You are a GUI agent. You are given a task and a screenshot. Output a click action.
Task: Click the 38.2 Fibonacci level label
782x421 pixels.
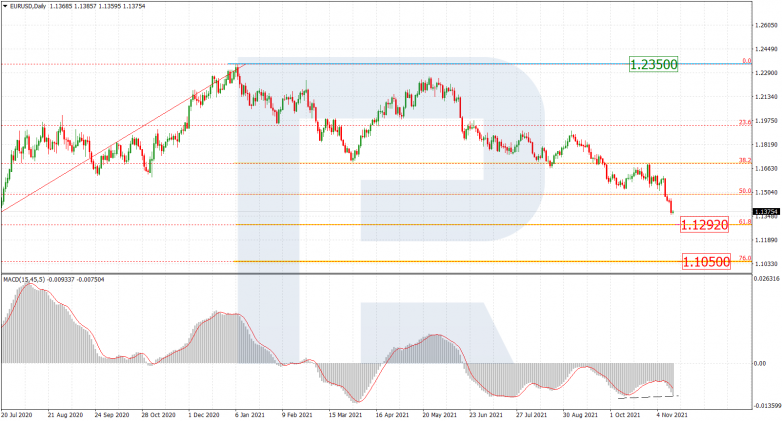[x=745, y=161]
